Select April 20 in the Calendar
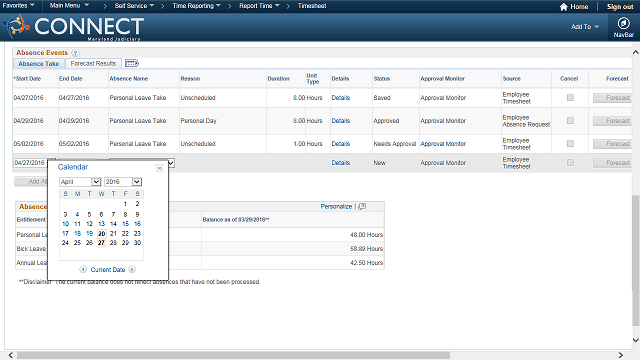 click(102, 233)
